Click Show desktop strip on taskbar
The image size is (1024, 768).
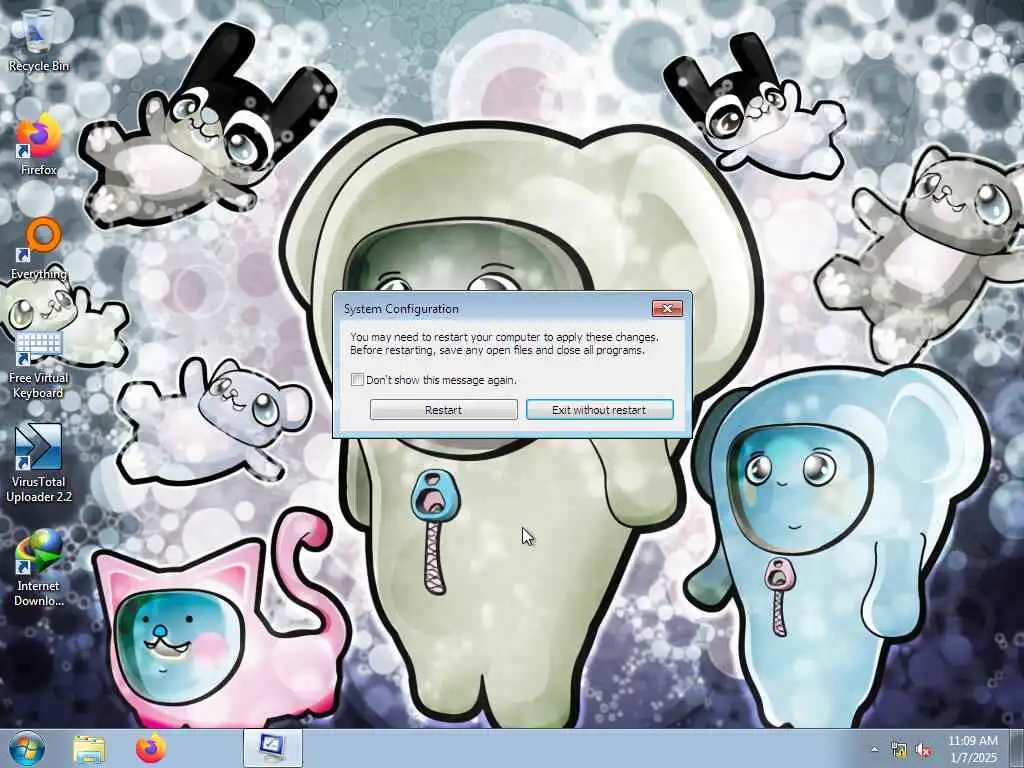pos(1017,748)
